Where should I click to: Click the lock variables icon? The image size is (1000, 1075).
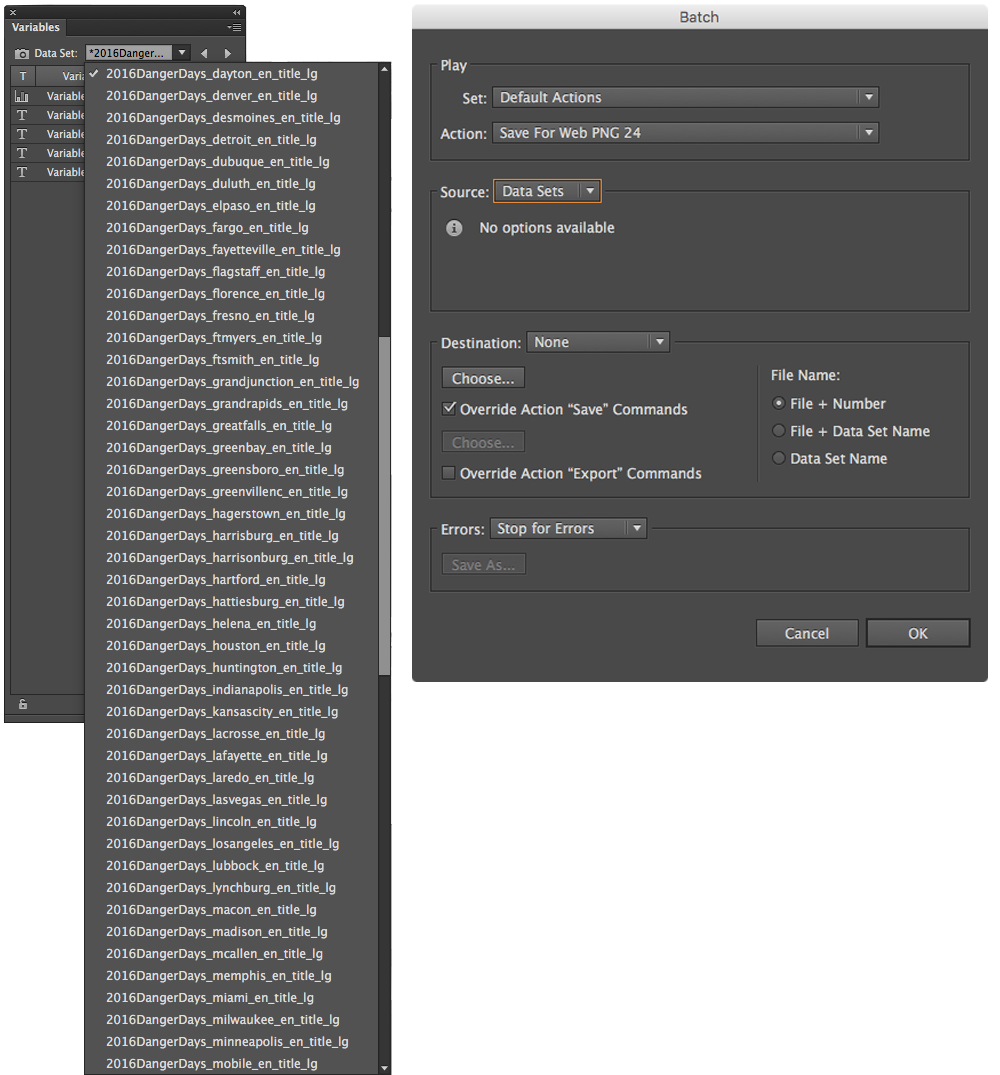(23, 704)
